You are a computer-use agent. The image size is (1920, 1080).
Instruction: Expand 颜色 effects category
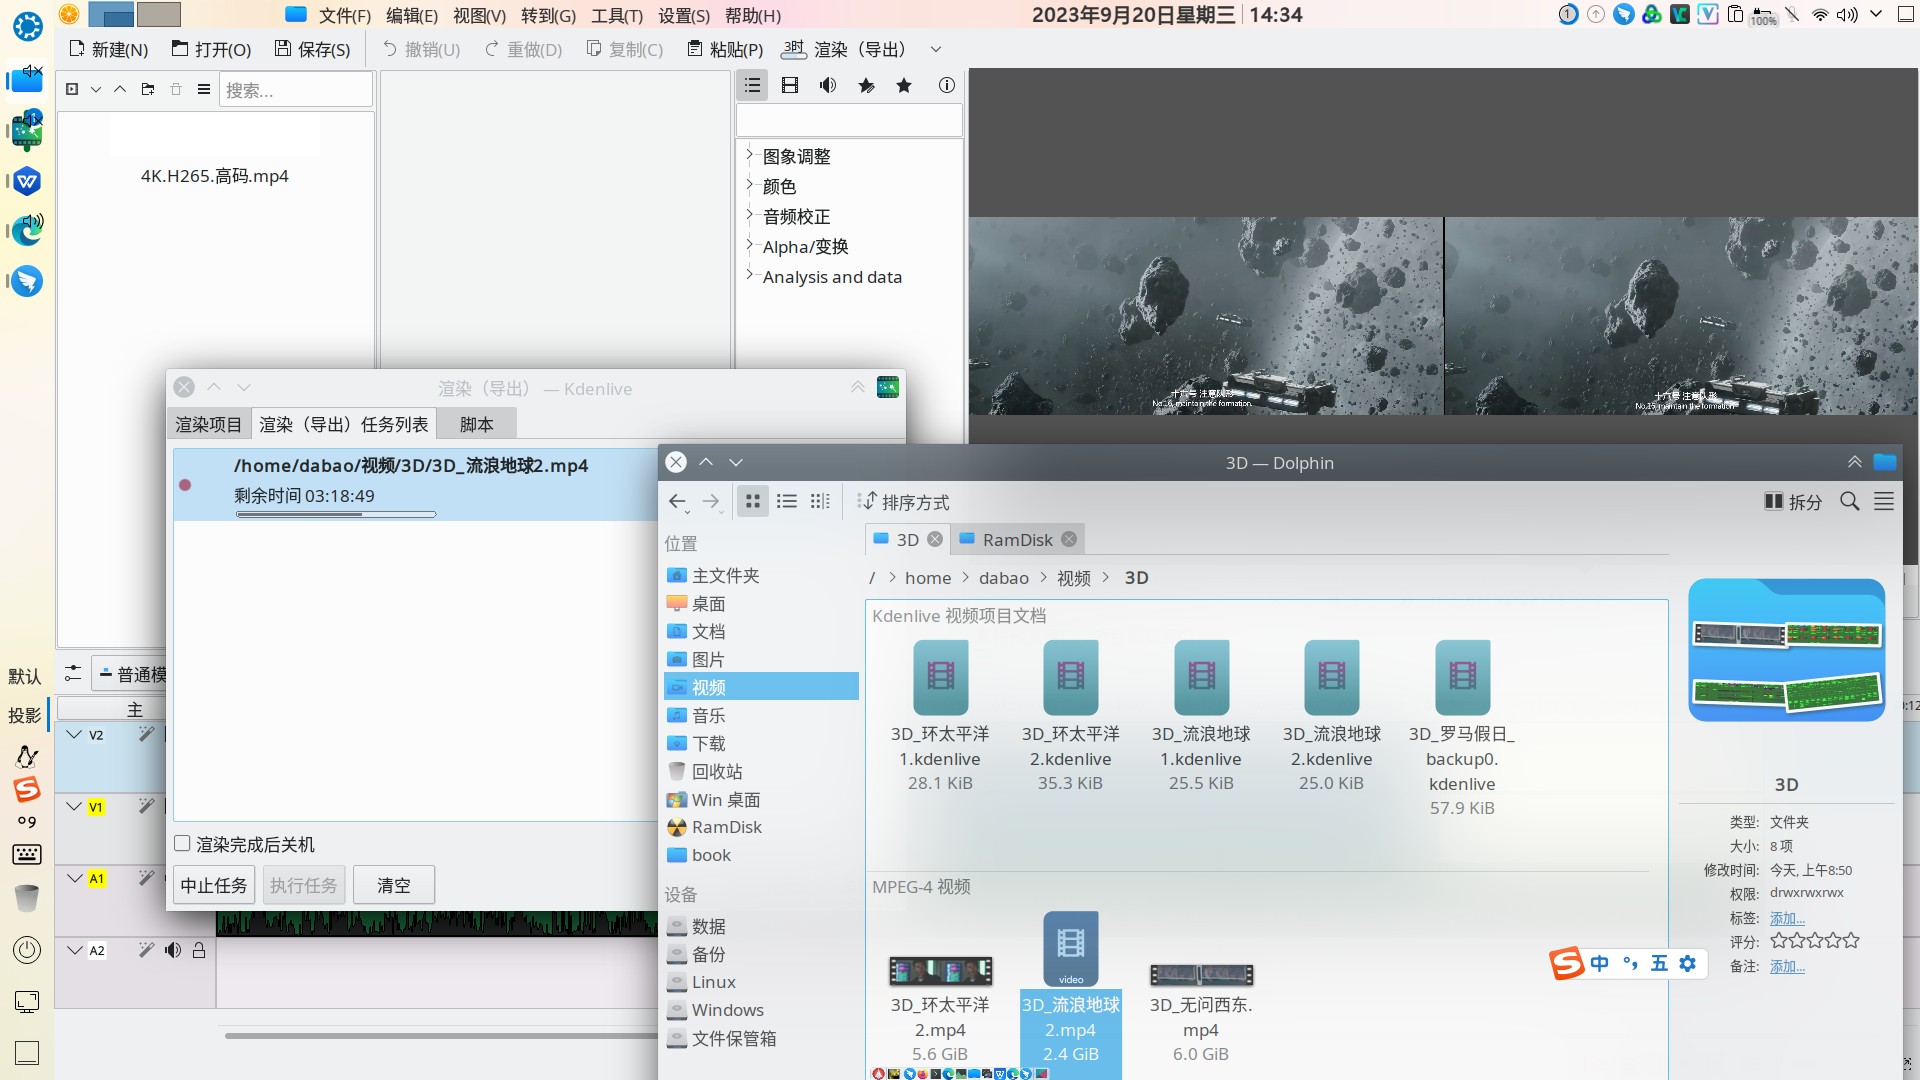[749, 185]
